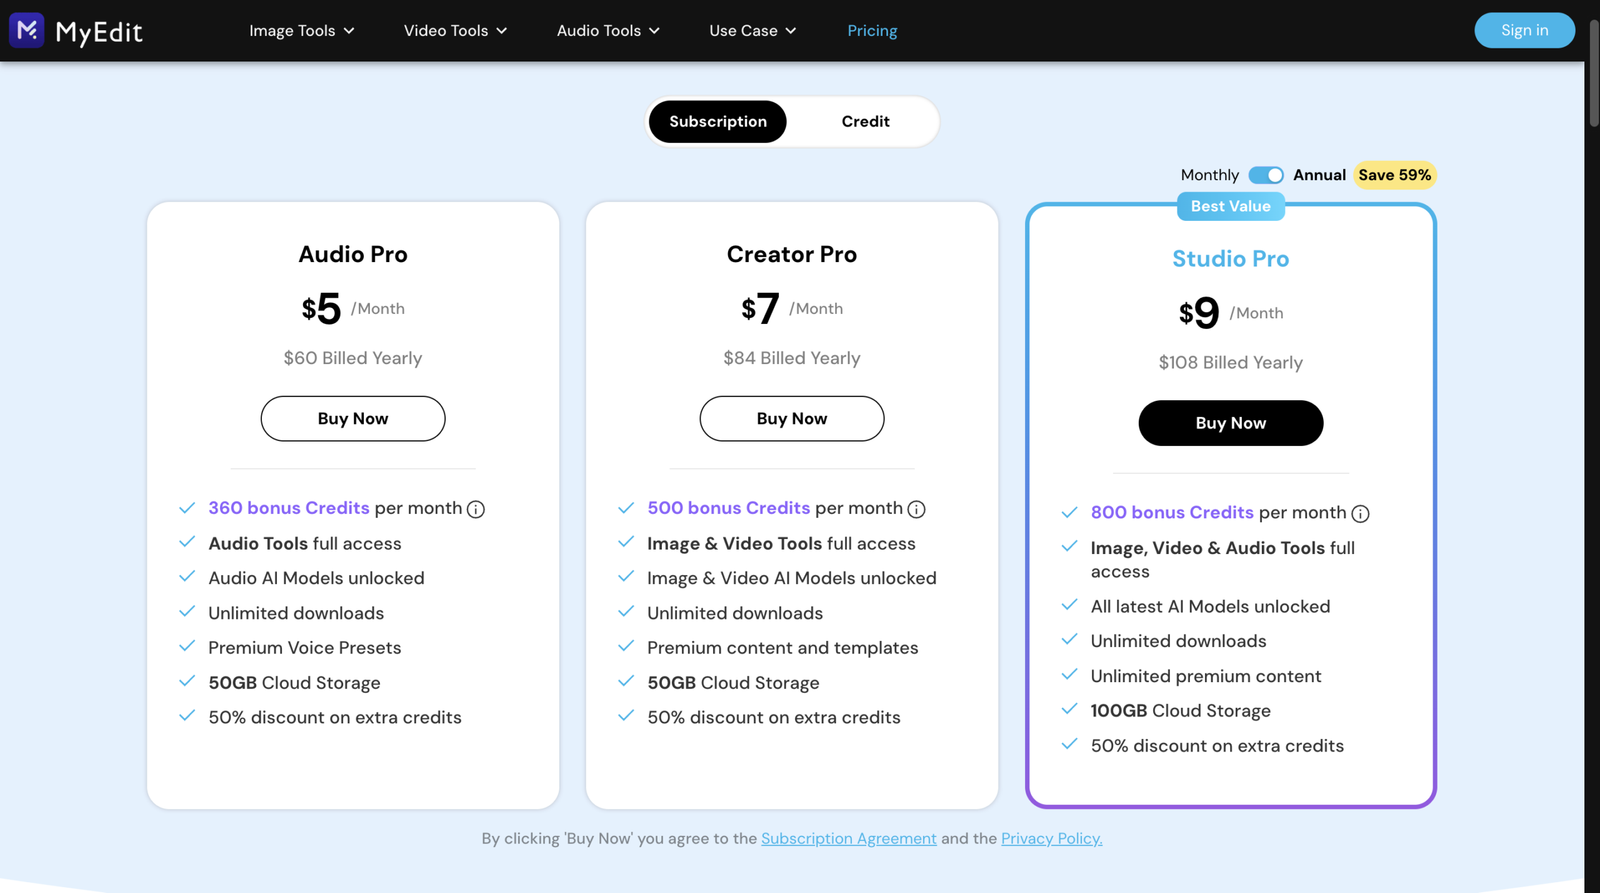1600x893 pixels.
Task: Click '$84 Billed Yearly' text
Action: coord(792,358)
